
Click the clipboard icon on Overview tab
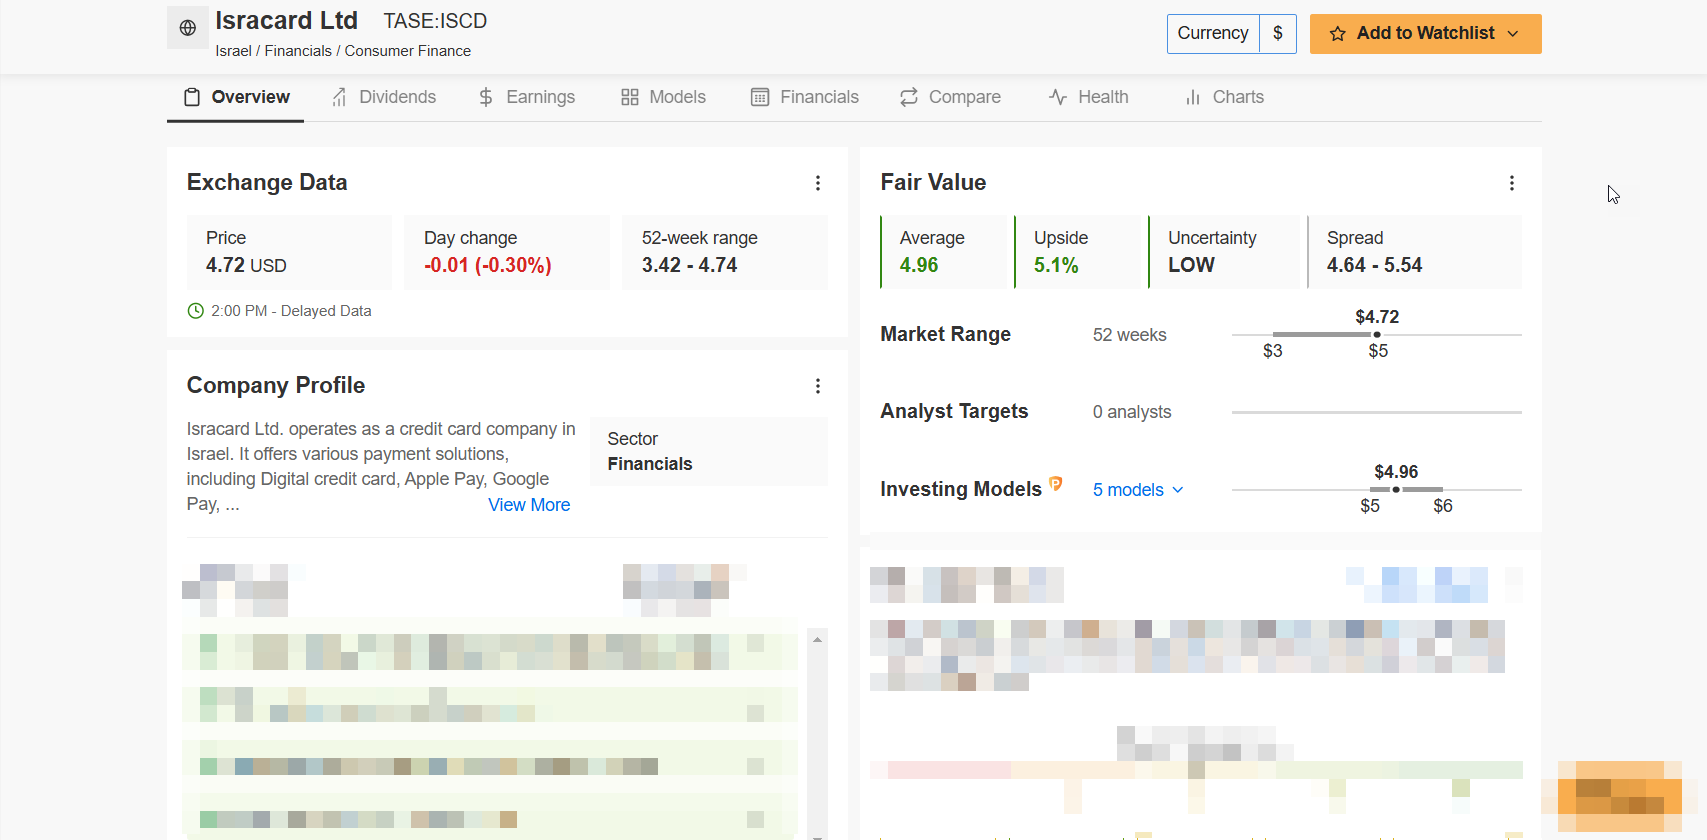point(192,97)
